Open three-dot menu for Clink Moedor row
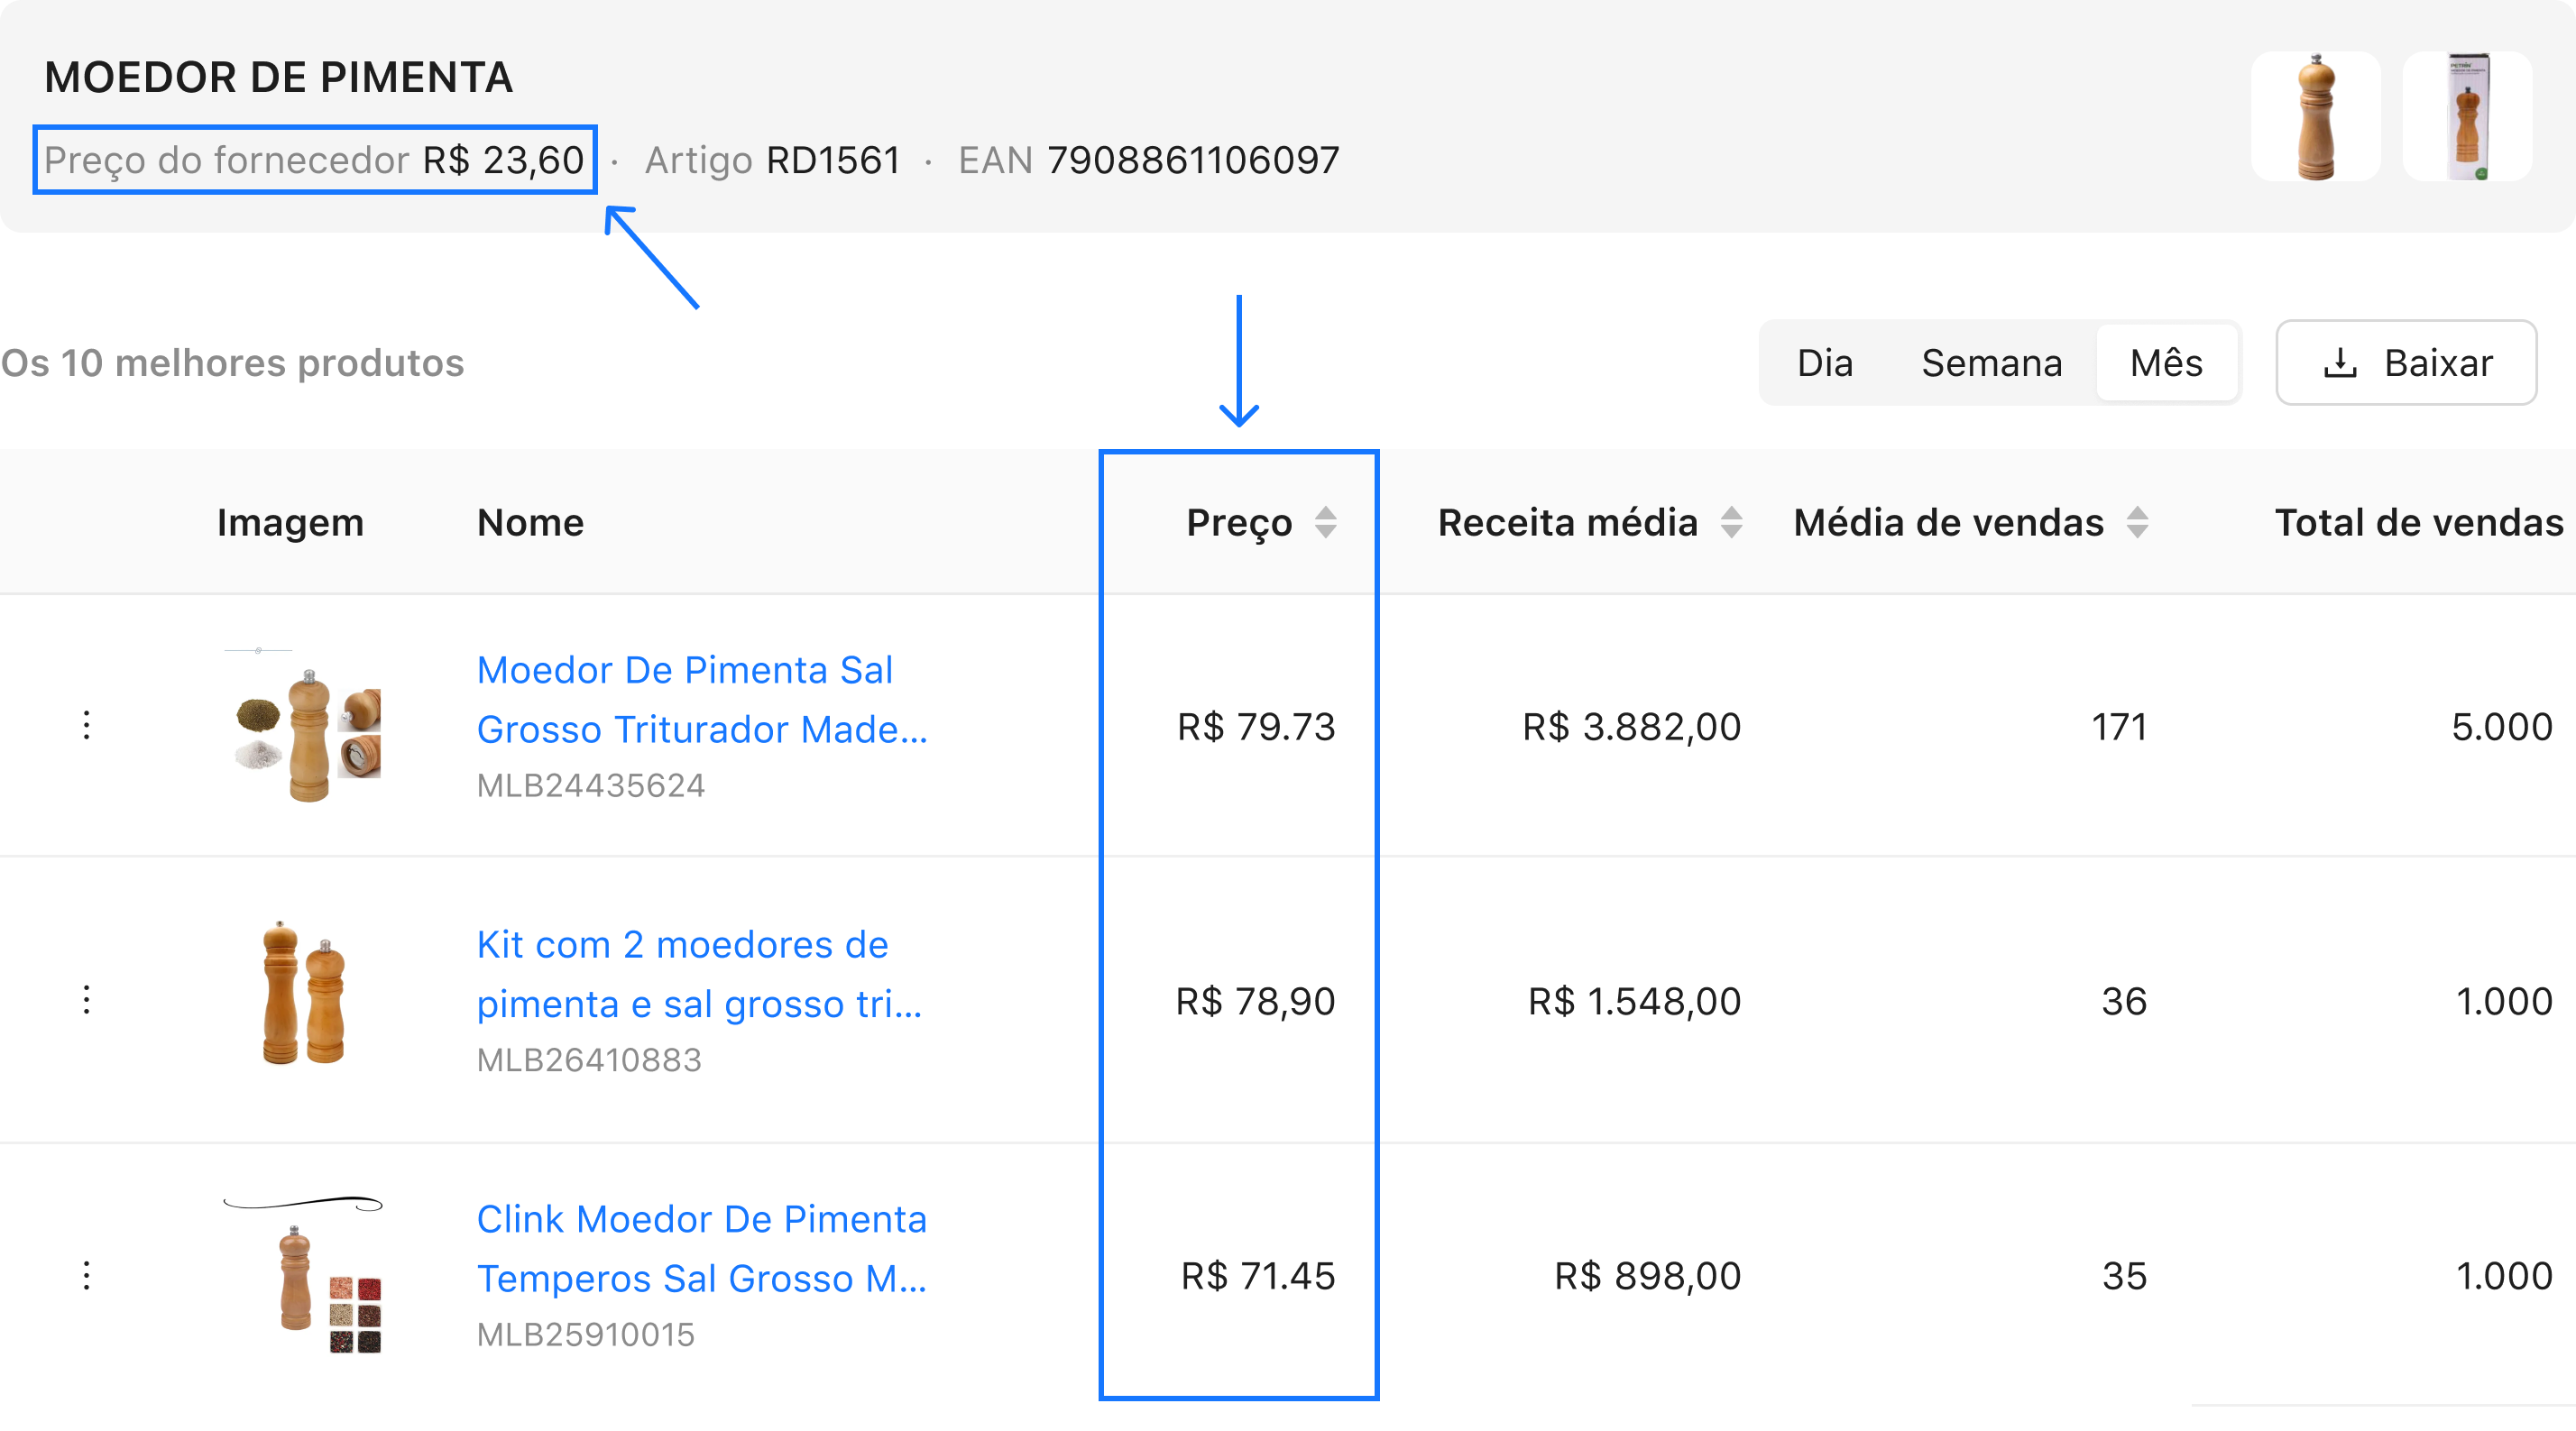This screenshot has width=2576, height=1431. point(87,1275)
